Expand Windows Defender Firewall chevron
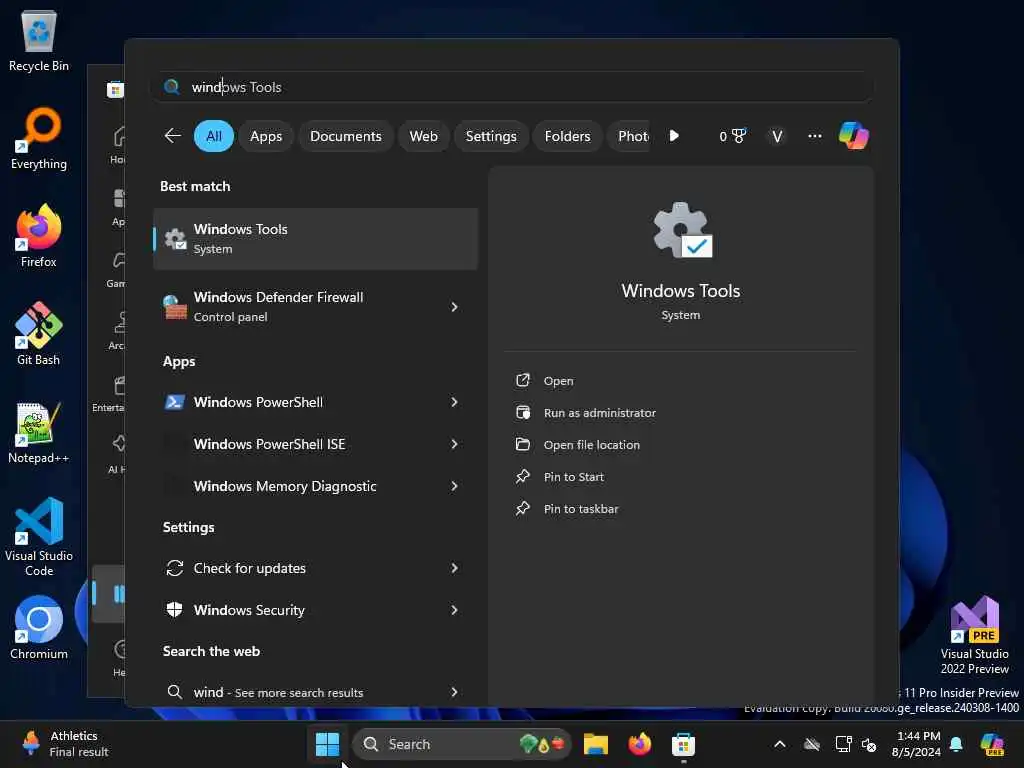This screenshot has width=1024, height=768. click(455, 307)
